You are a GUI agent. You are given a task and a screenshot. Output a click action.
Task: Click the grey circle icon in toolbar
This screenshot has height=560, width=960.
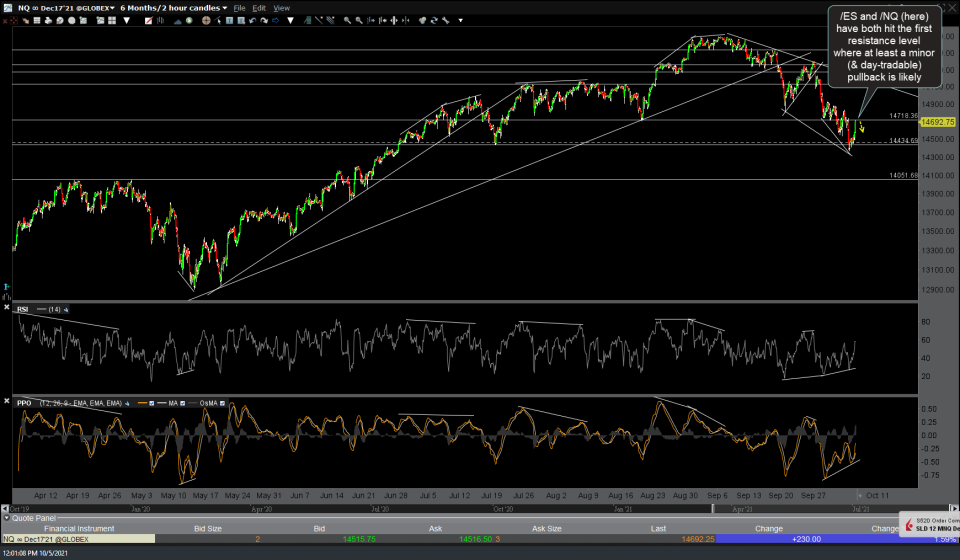pos(72,20)
